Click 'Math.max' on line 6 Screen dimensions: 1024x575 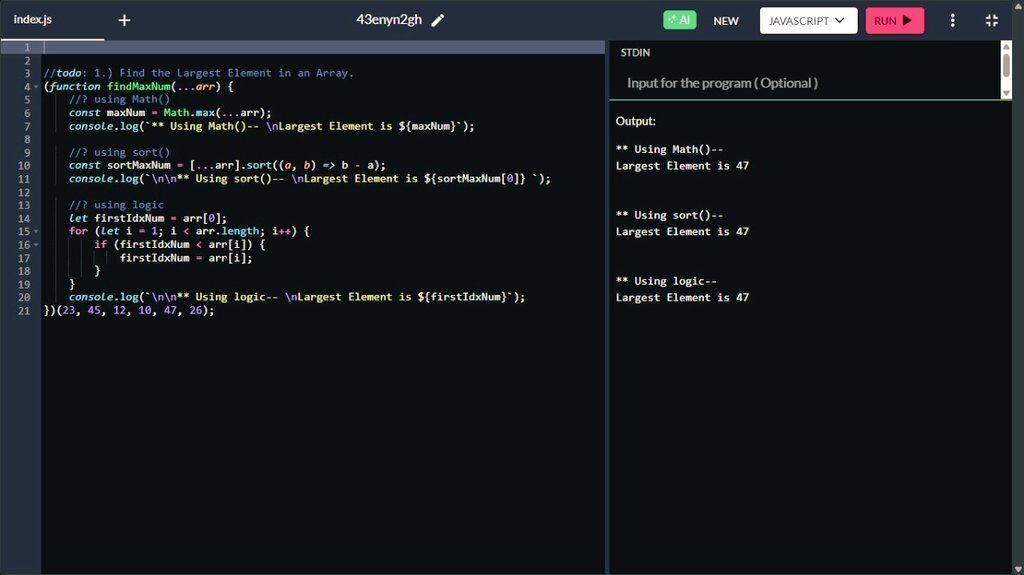tap(189, 113)
